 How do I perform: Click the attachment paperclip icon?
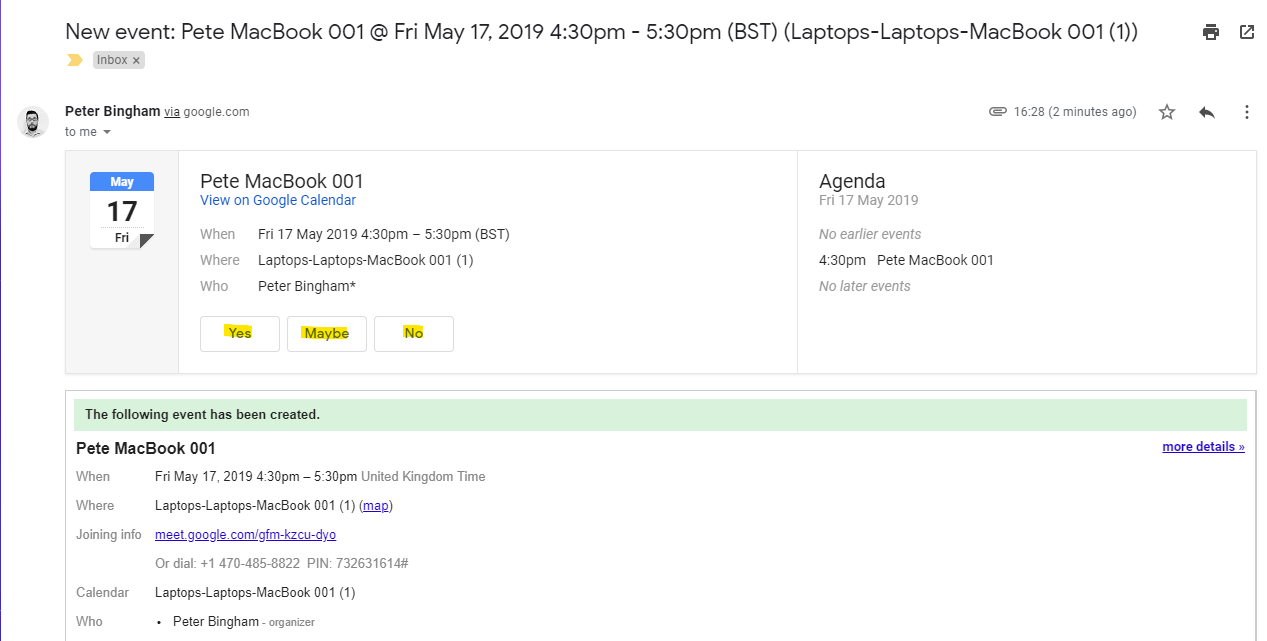click(x=997, y=111)
